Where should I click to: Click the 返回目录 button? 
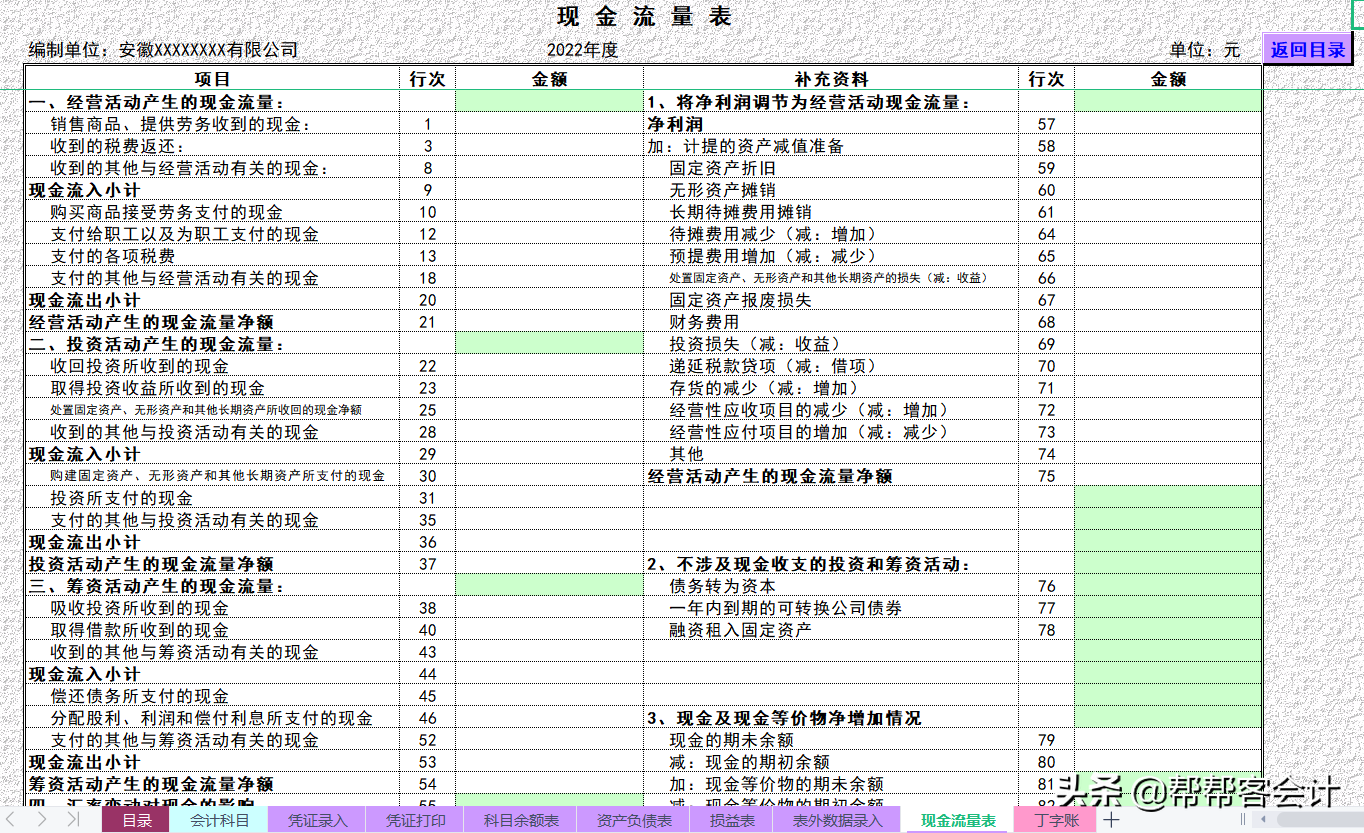(x=1308, y=47)
